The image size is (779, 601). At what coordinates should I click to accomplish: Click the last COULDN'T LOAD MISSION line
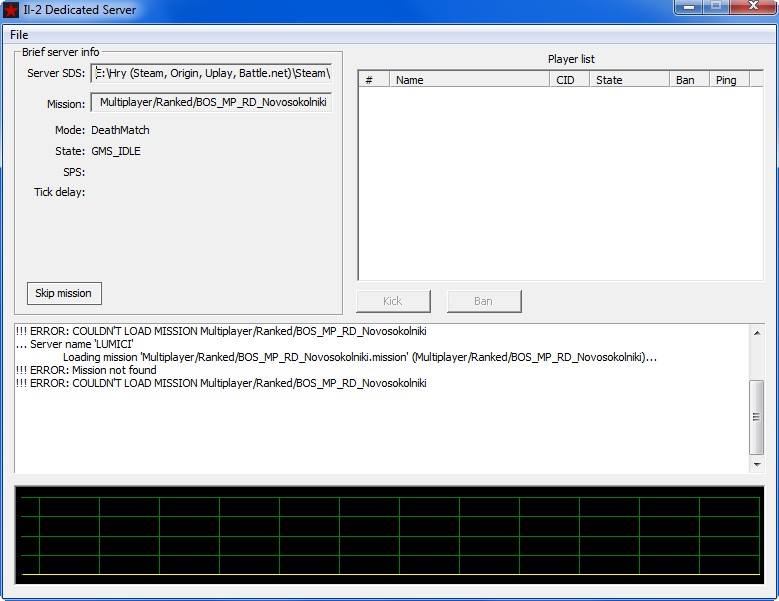pos(221,383)
